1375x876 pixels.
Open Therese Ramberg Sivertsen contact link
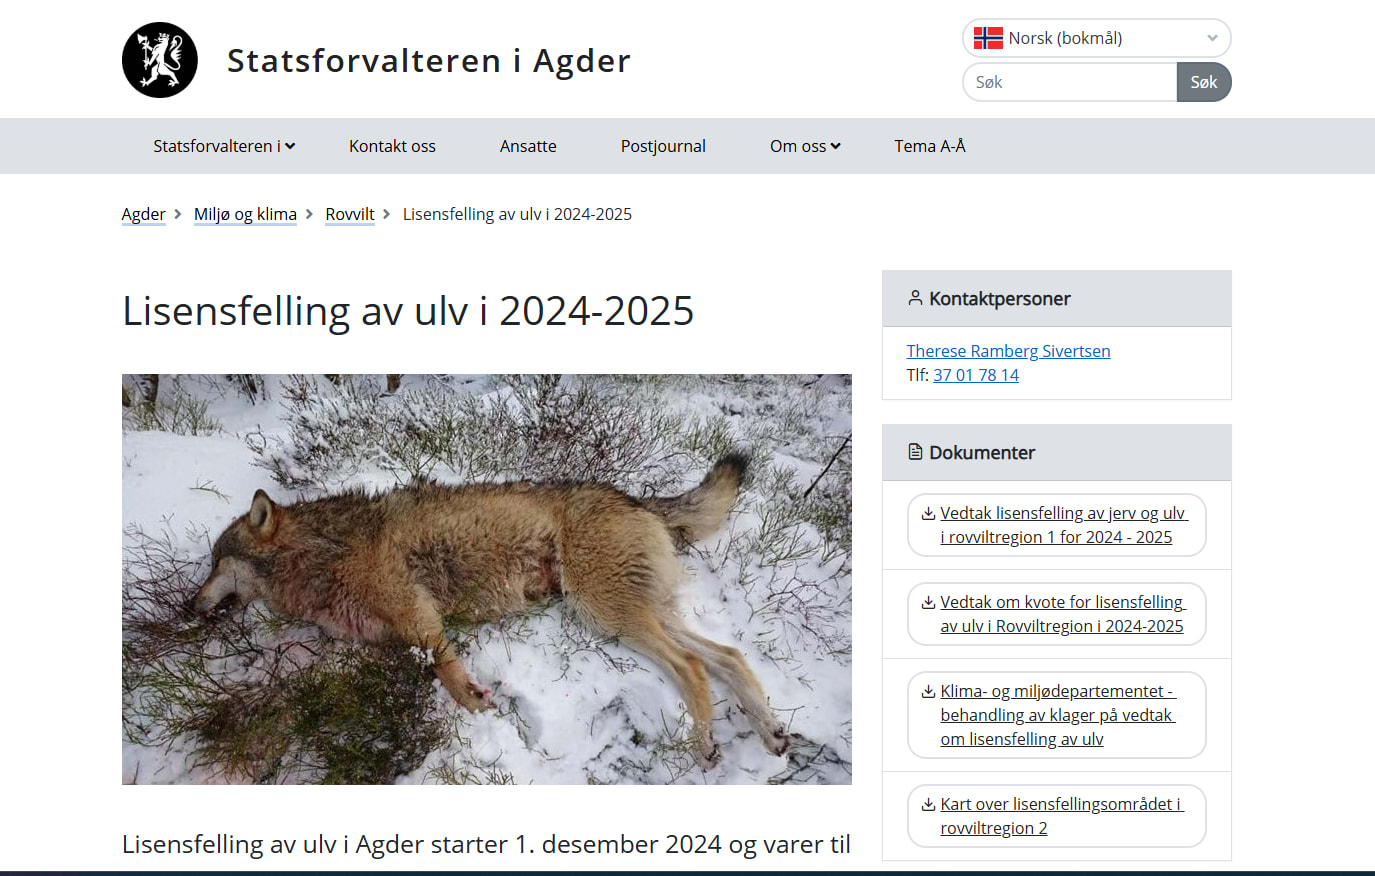click(1008, 351)
